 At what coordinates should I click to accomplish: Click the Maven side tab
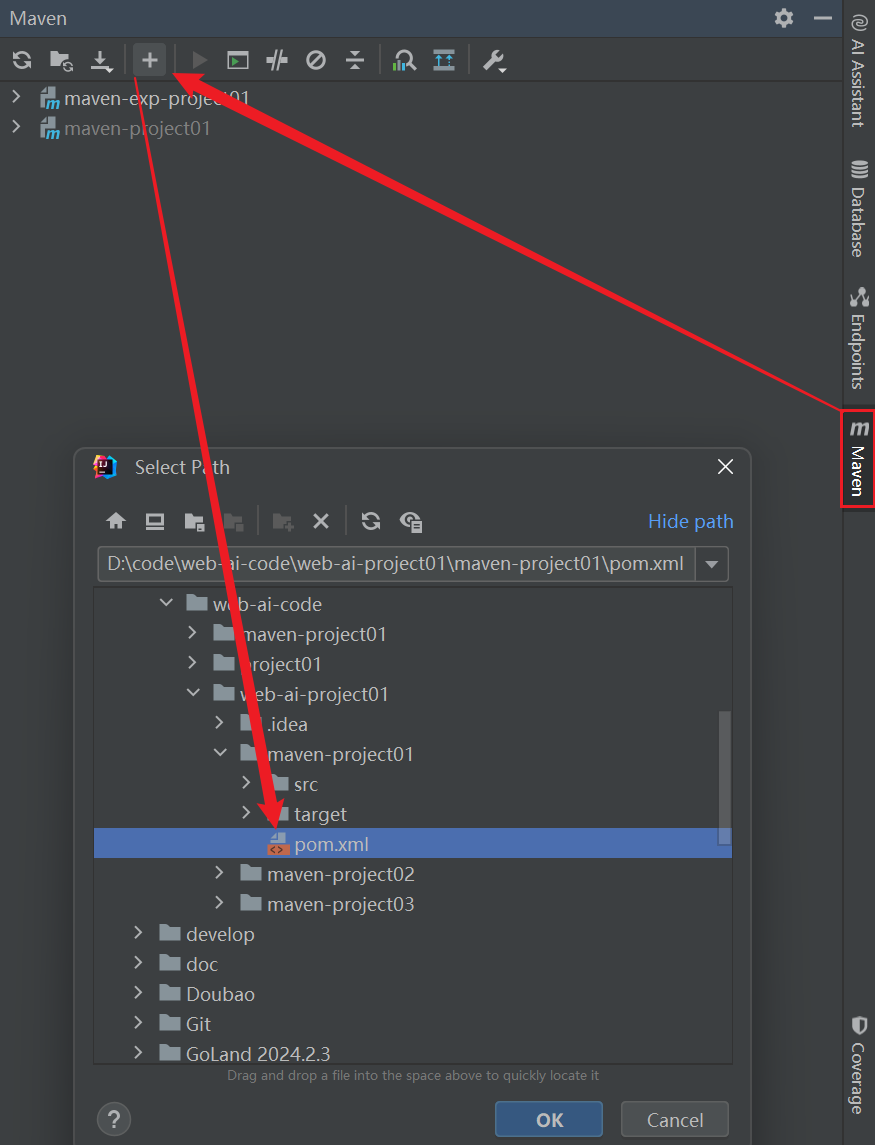click(x=858, y=459)
